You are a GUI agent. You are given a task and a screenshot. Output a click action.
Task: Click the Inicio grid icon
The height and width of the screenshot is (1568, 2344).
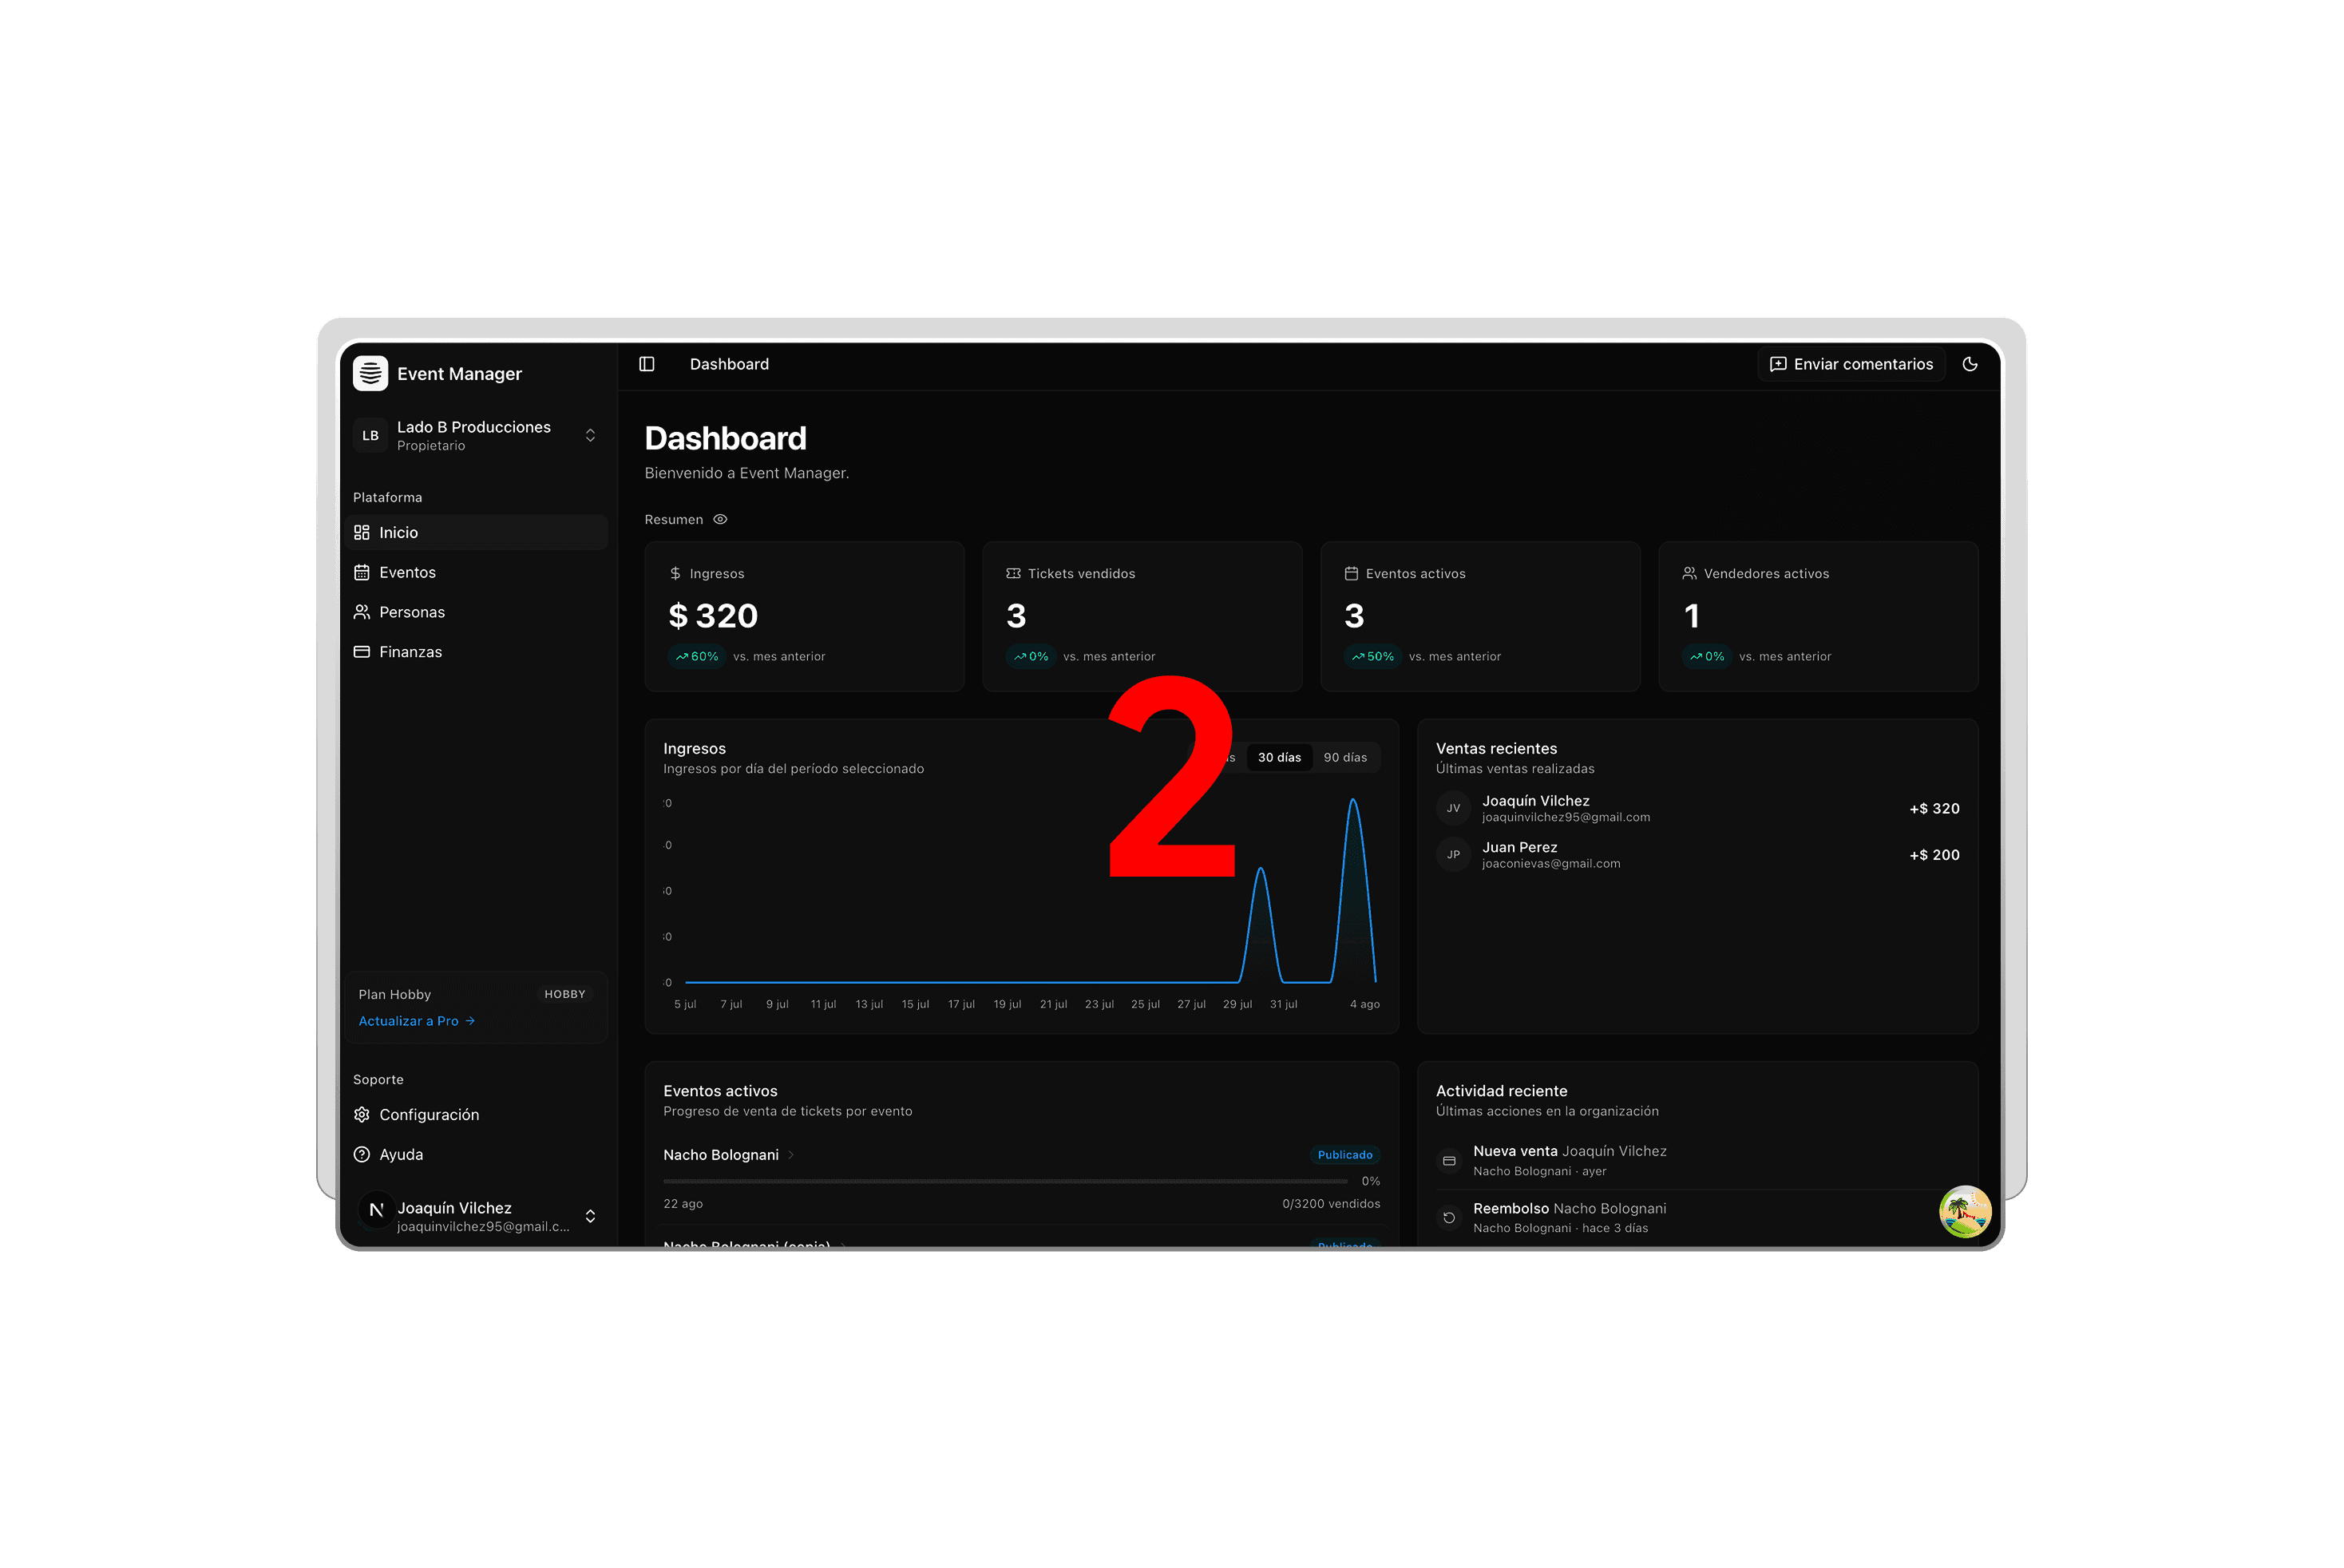[x=362, y=532]
